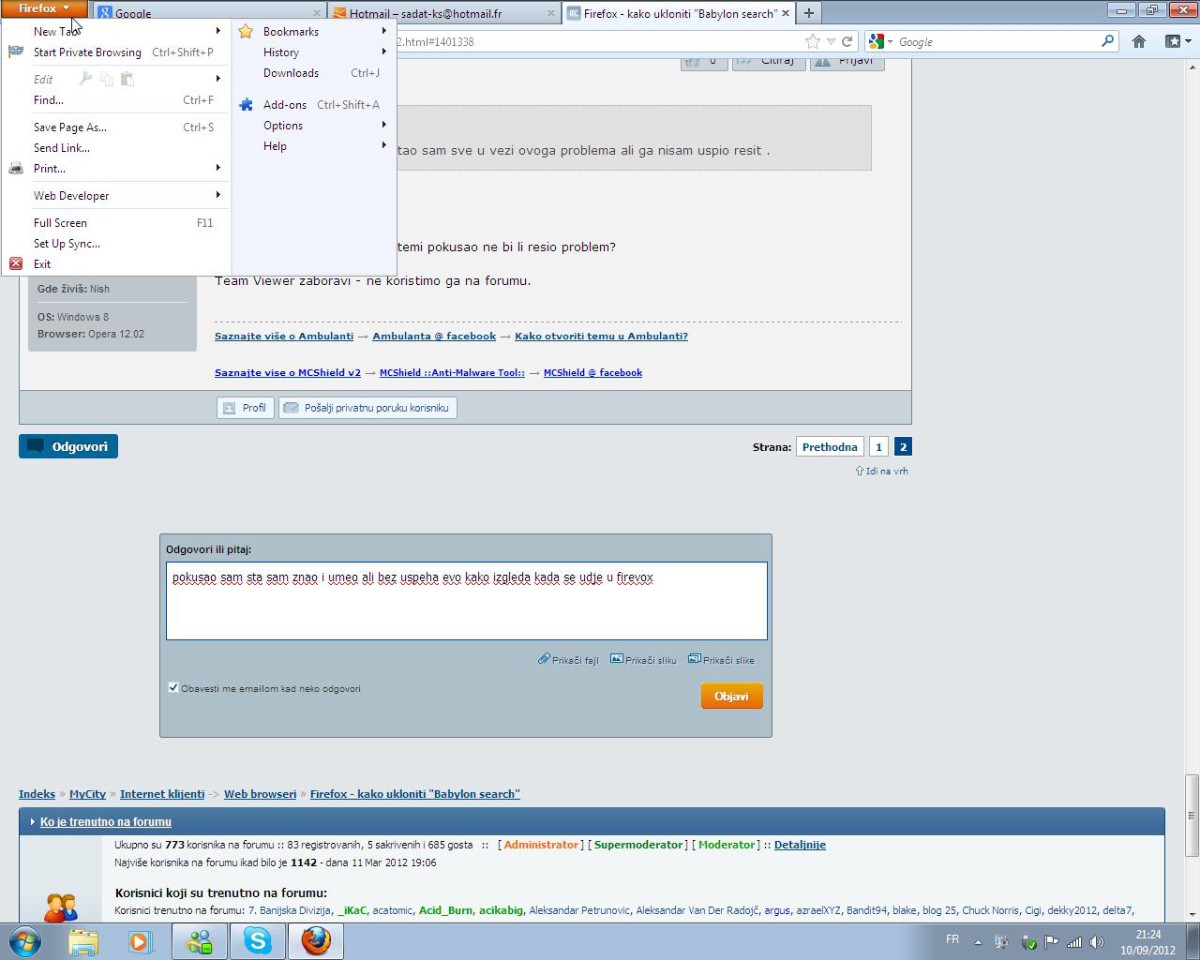This screenshot has width=1200, height=960.
Task: Open Web browseri breadcrumb link
Action: [260, 794]
